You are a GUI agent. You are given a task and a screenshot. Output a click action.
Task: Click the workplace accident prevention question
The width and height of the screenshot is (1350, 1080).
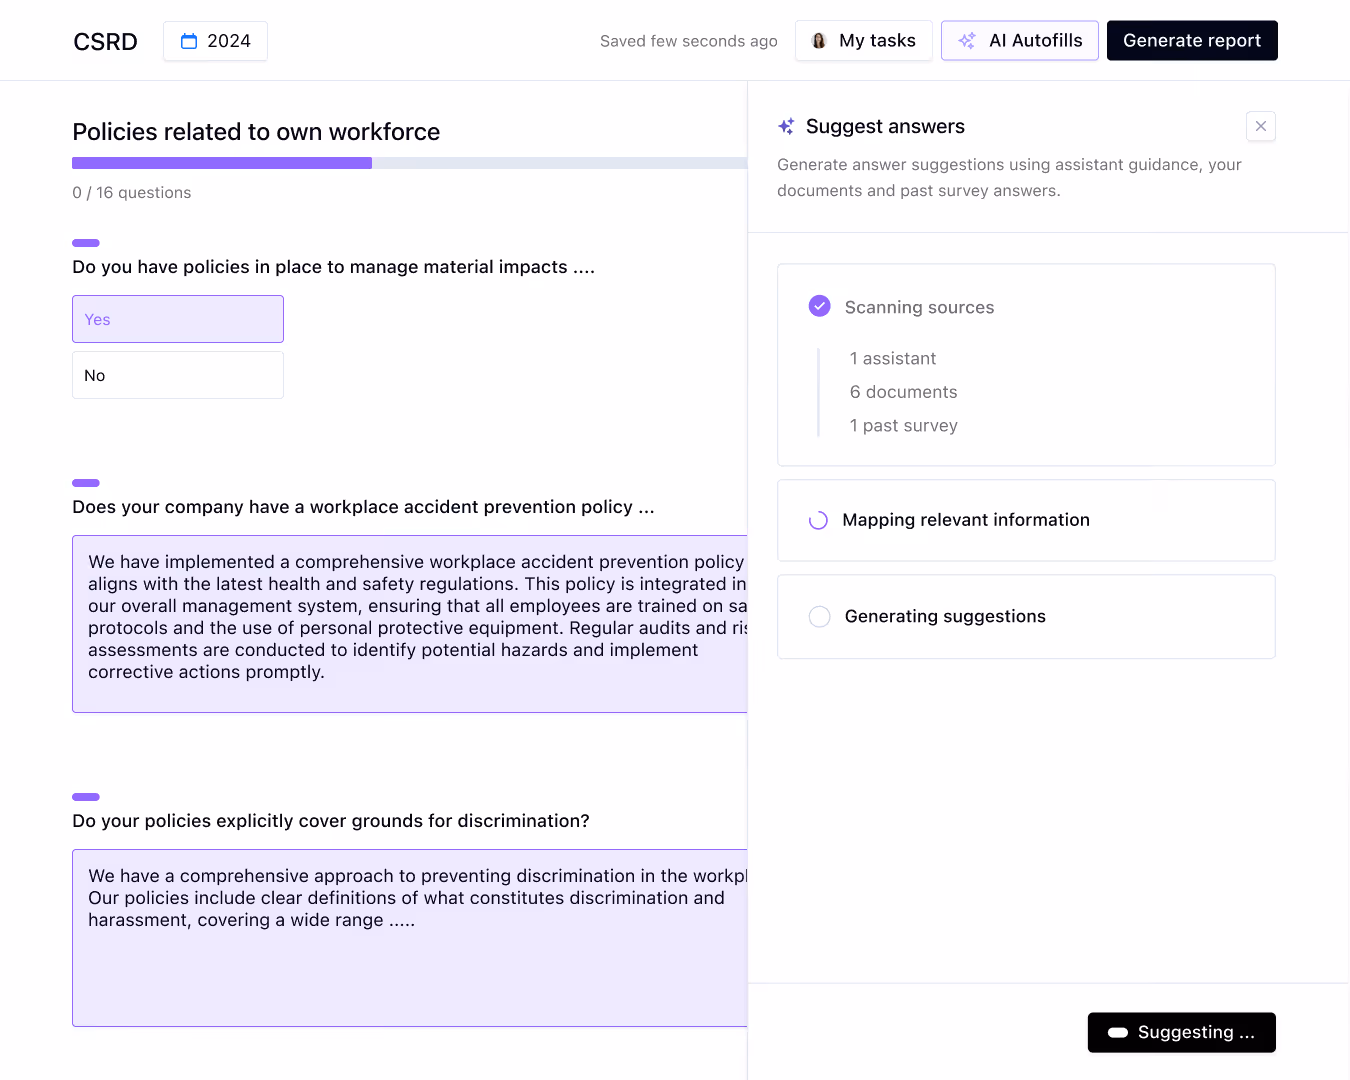[364, 507]
